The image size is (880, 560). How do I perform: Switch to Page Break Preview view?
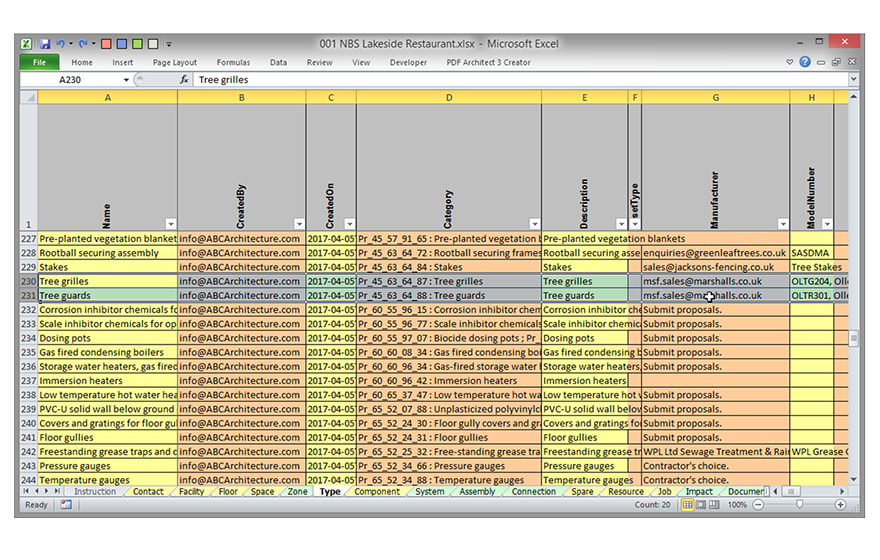714,504
